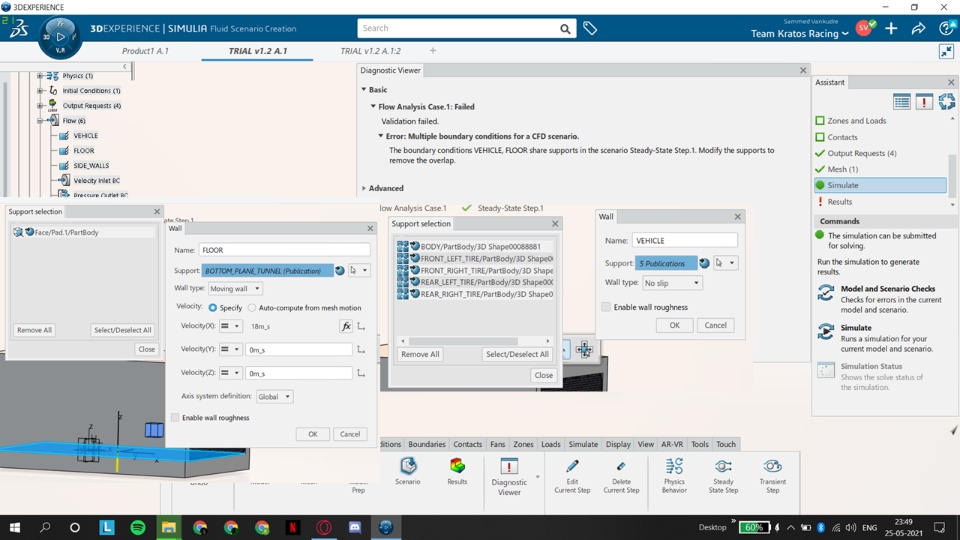This screenshot has height=540, width=960.
Task: Click the Assistant refresh icon
Action: 947,102
